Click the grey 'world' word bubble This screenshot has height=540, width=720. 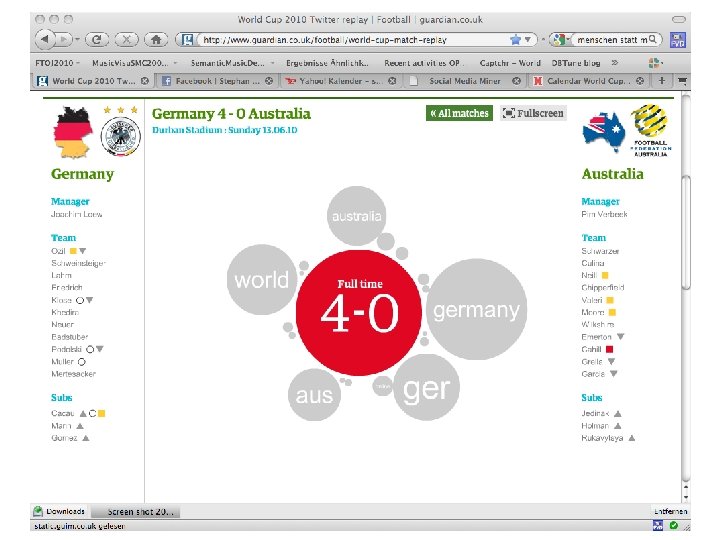point(262,280)
